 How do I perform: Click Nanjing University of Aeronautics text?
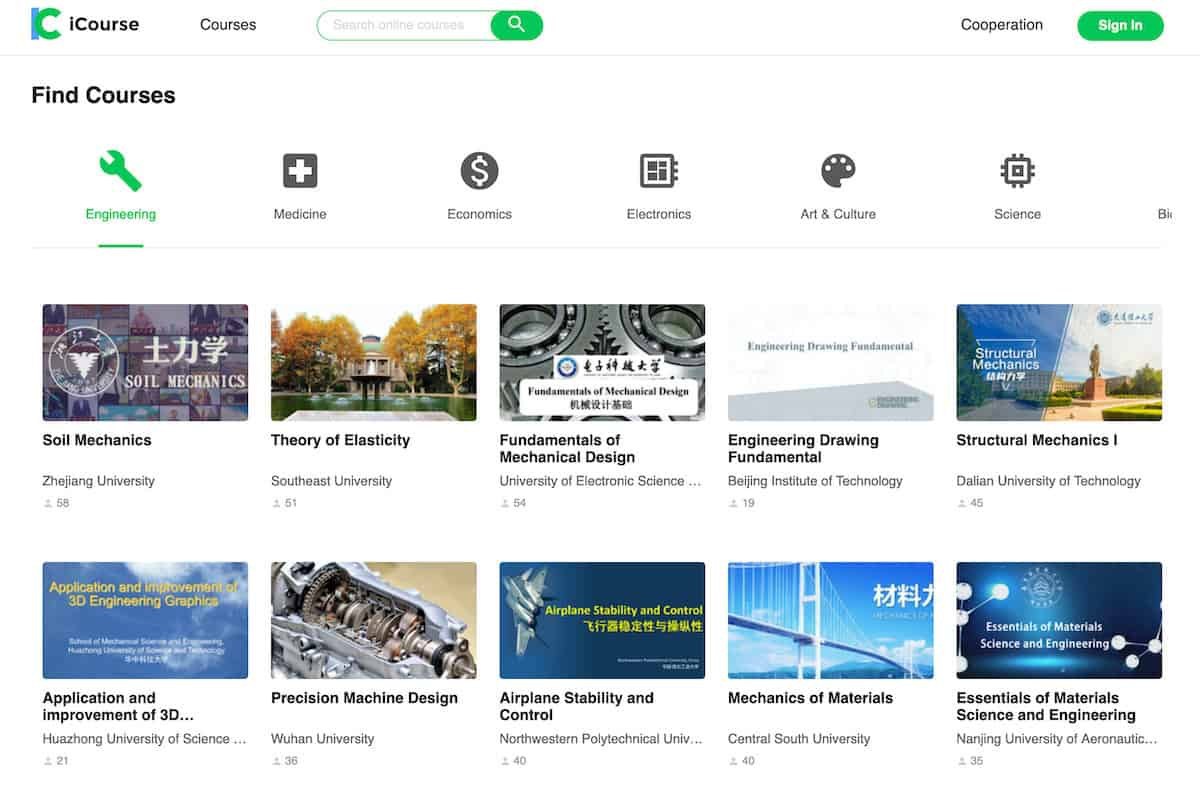pos(1057,739)
